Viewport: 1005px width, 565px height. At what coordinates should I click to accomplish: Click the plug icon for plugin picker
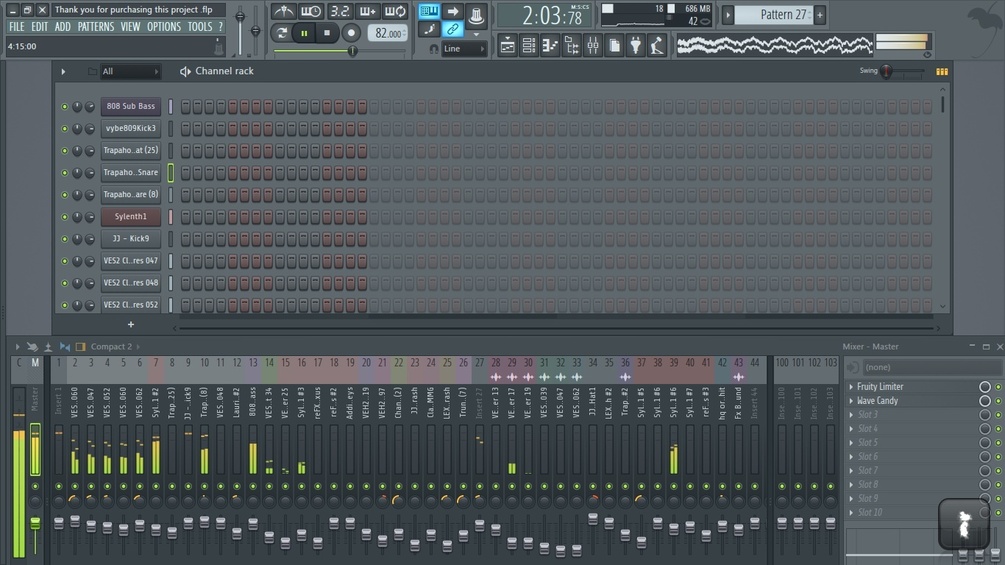(635, 45)
